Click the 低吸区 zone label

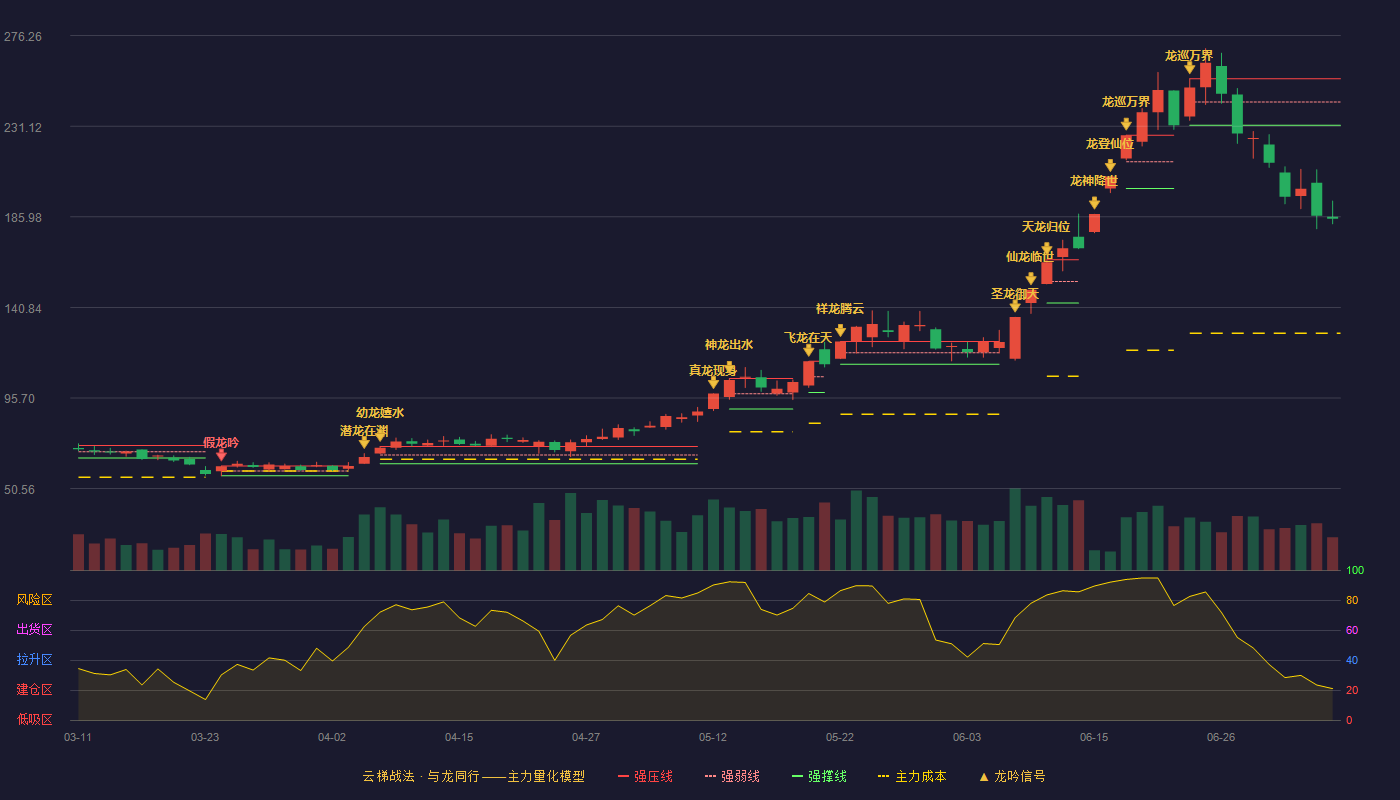35,719
